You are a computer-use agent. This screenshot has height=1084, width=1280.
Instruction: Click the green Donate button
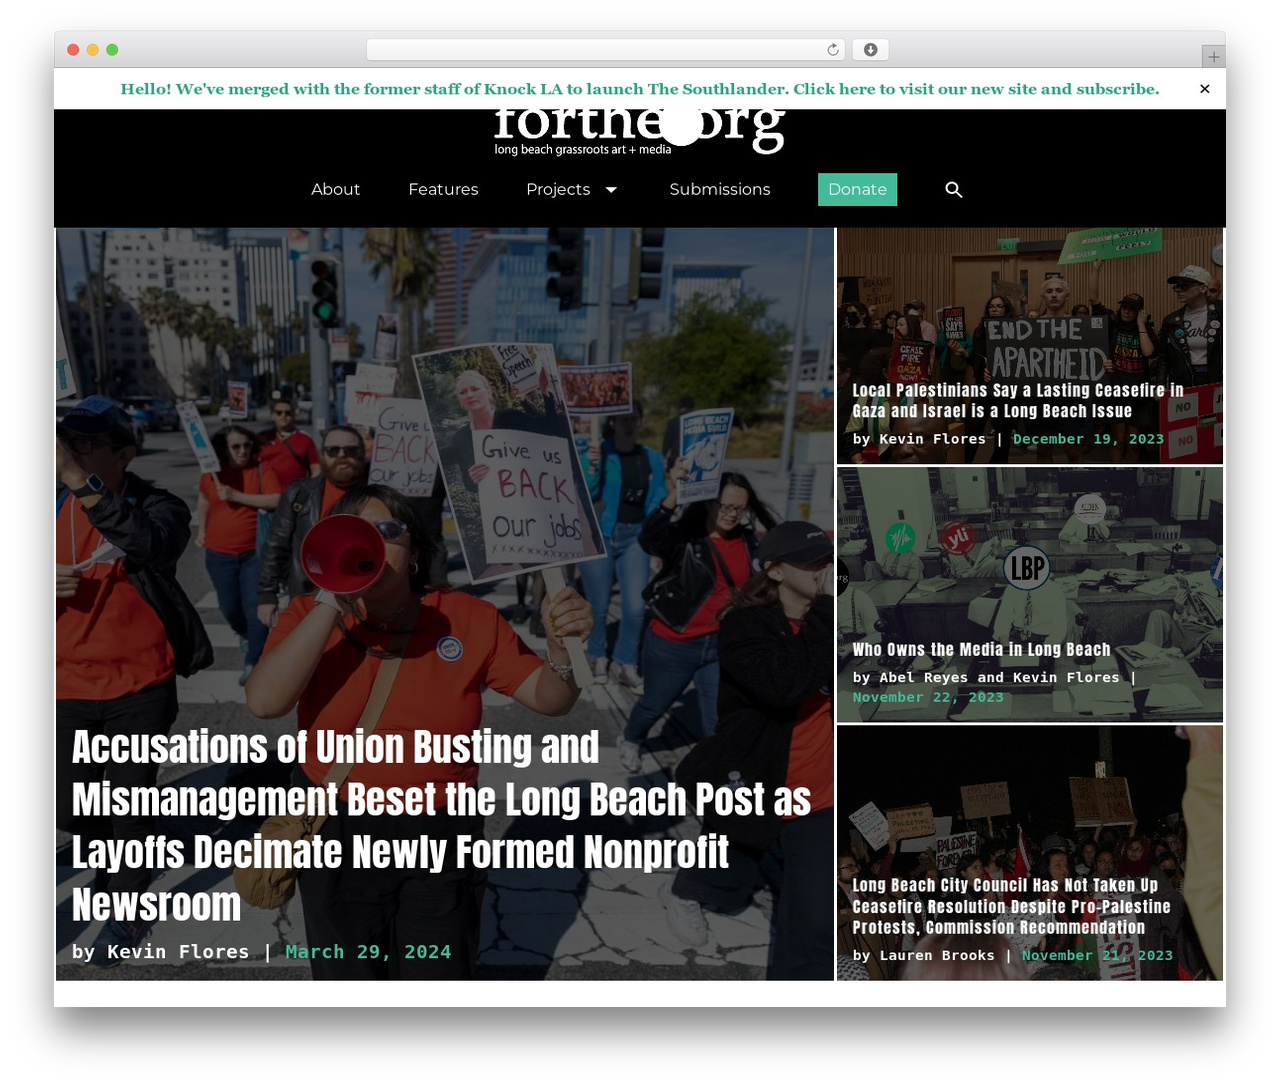click(857, 189)
